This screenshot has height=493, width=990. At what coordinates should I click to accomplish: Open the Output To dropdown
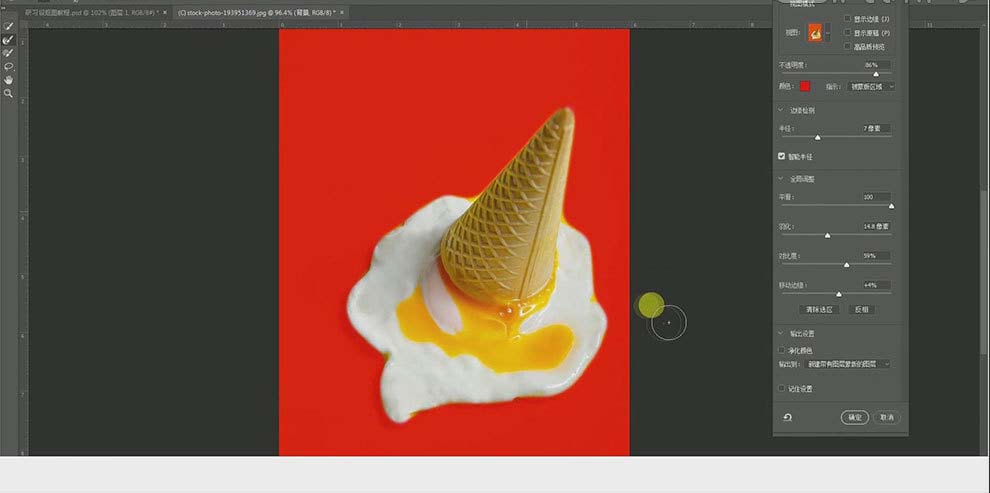click(x=847, y=364)
